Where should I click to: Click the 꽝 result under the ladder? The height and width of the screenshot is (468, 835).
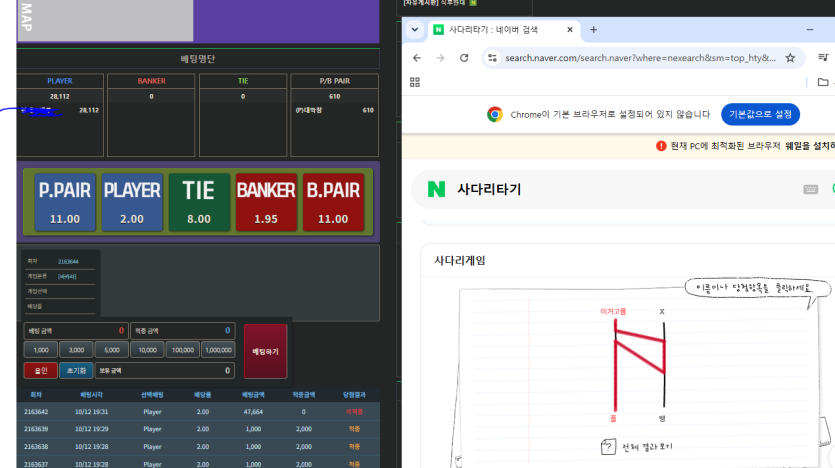[x=662, y=419]
